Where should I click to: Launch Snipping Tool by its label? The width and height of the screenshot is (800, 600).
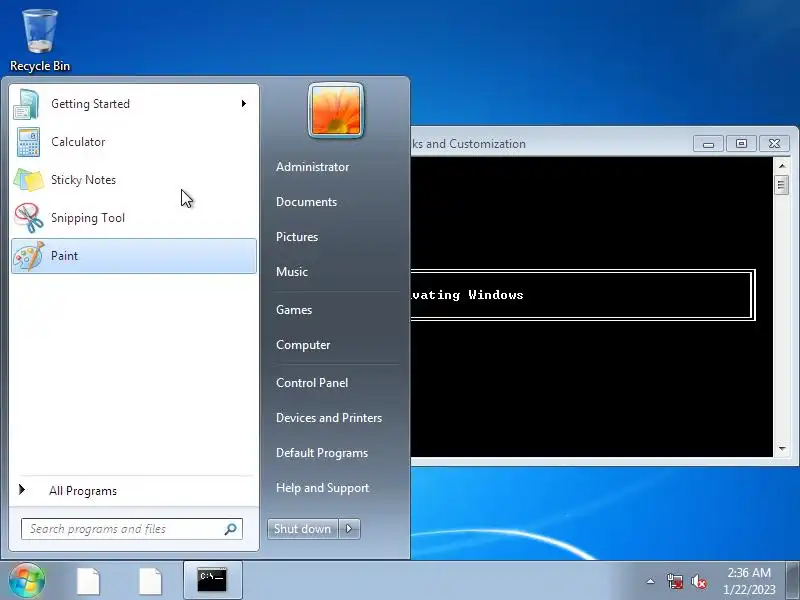pos(88,218)
